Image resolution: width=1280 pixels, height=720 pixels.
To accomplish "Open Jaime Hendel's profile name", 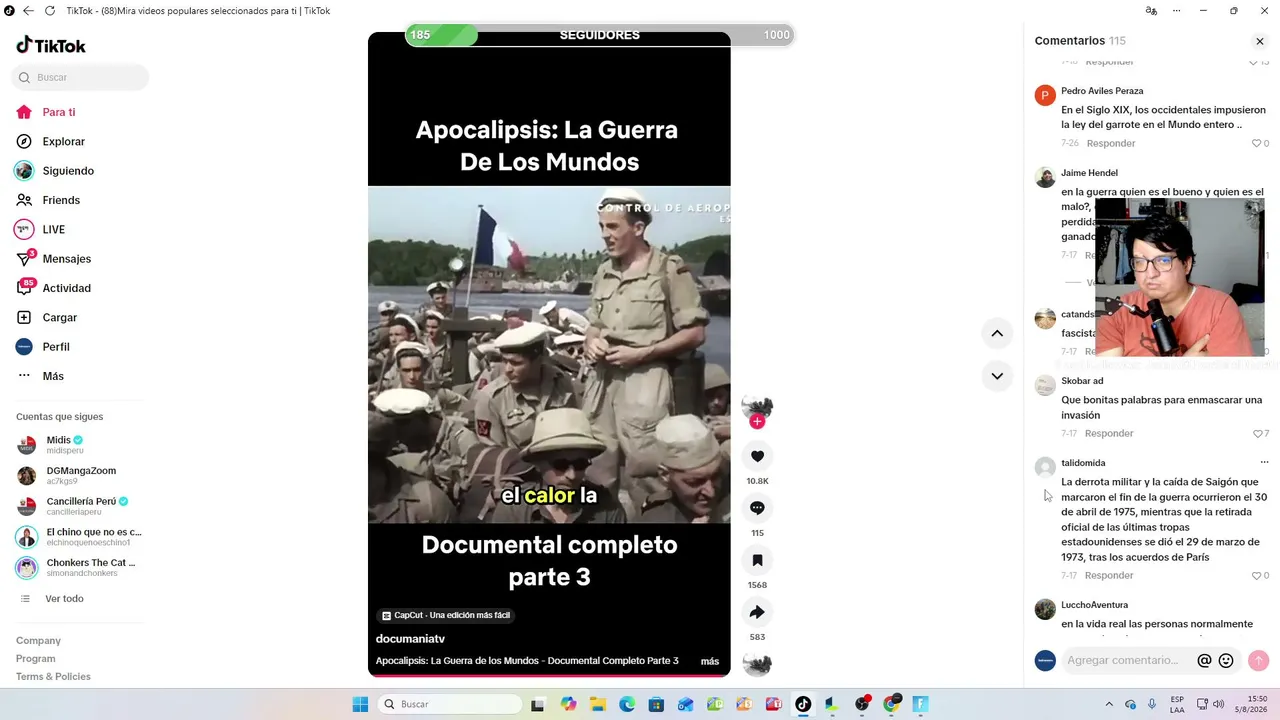I will [1089, 173].
